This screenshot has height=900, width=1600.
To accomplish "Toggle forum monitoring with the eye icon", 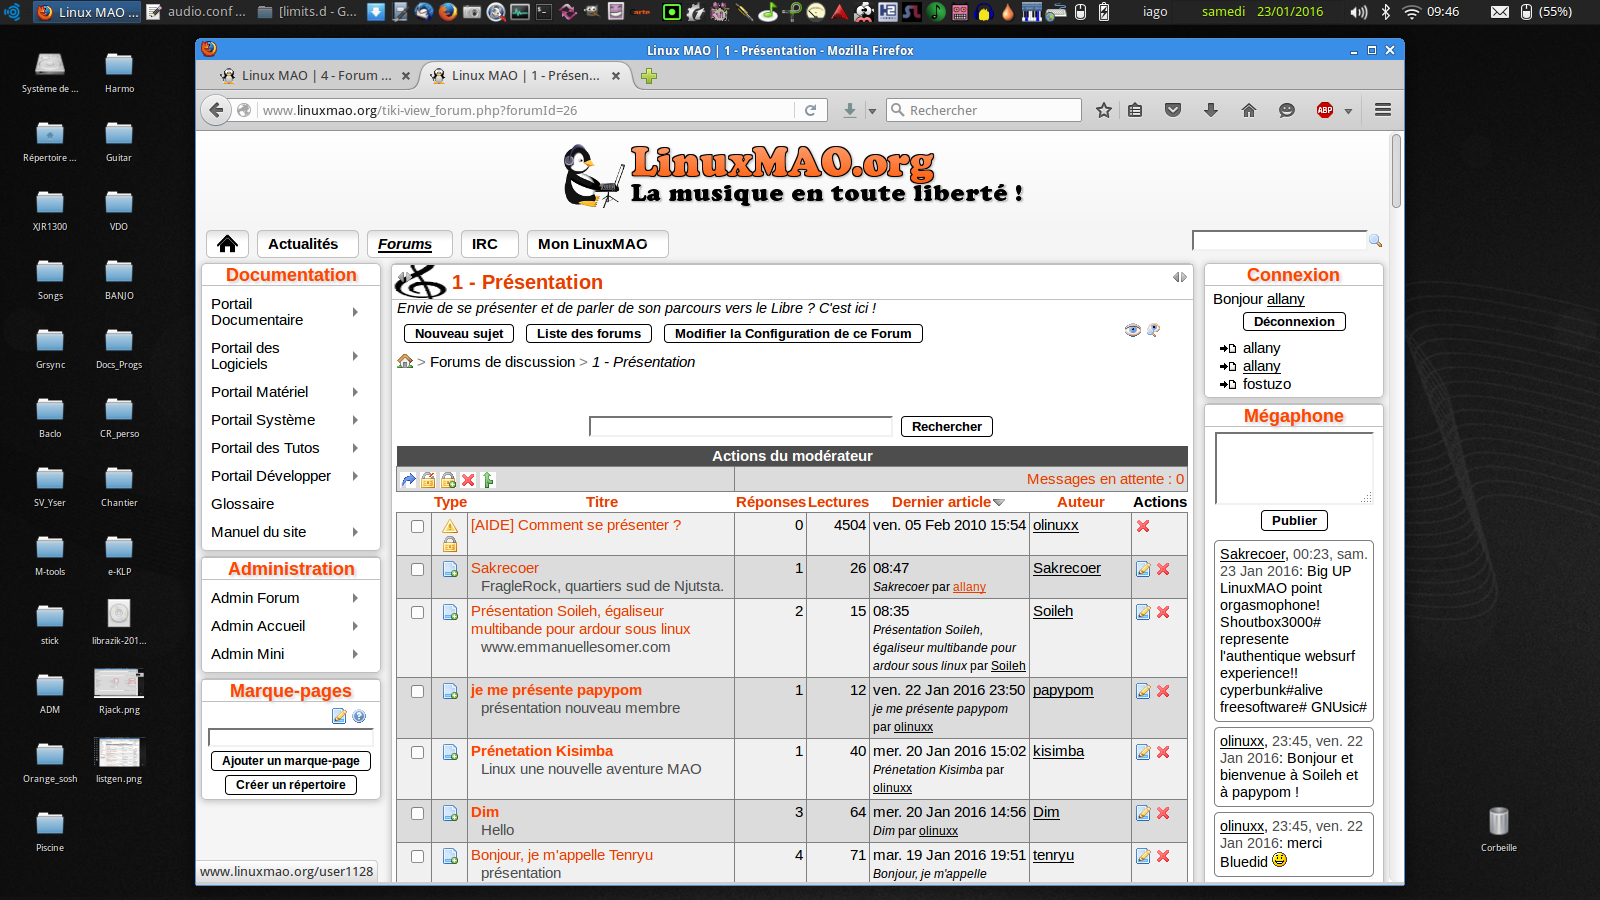I will coord(1132,330).
